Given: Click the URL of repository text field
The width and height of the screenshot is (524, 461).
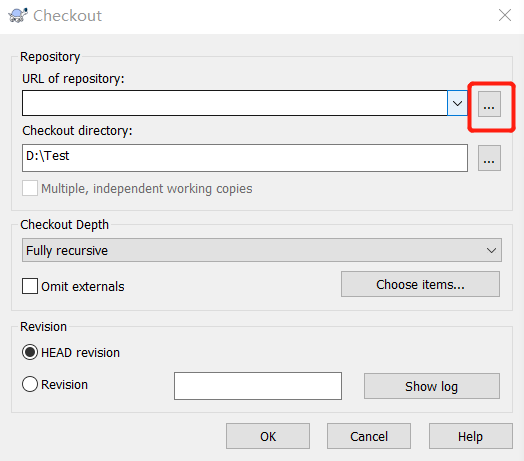Looking at the screenshot, I should (x=235, y=103).
